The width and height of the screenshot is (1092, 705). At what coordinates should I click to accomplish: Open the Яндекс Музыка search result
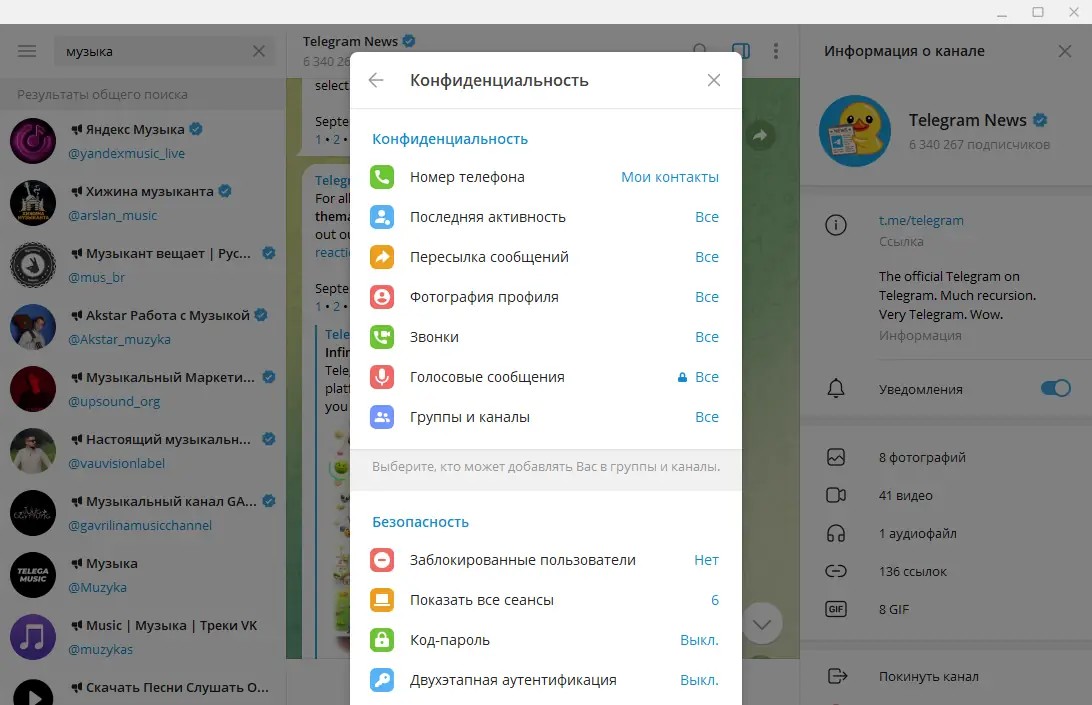point(143,141)
